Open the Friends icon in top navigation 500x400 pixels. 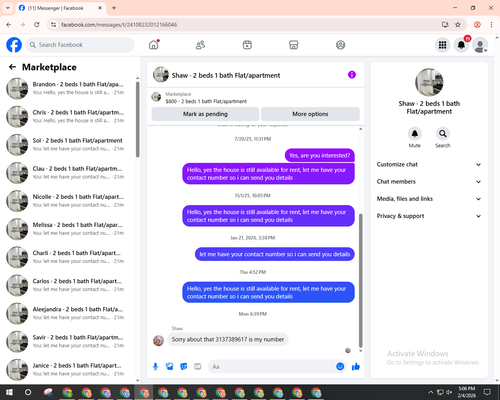pos(200,45)
